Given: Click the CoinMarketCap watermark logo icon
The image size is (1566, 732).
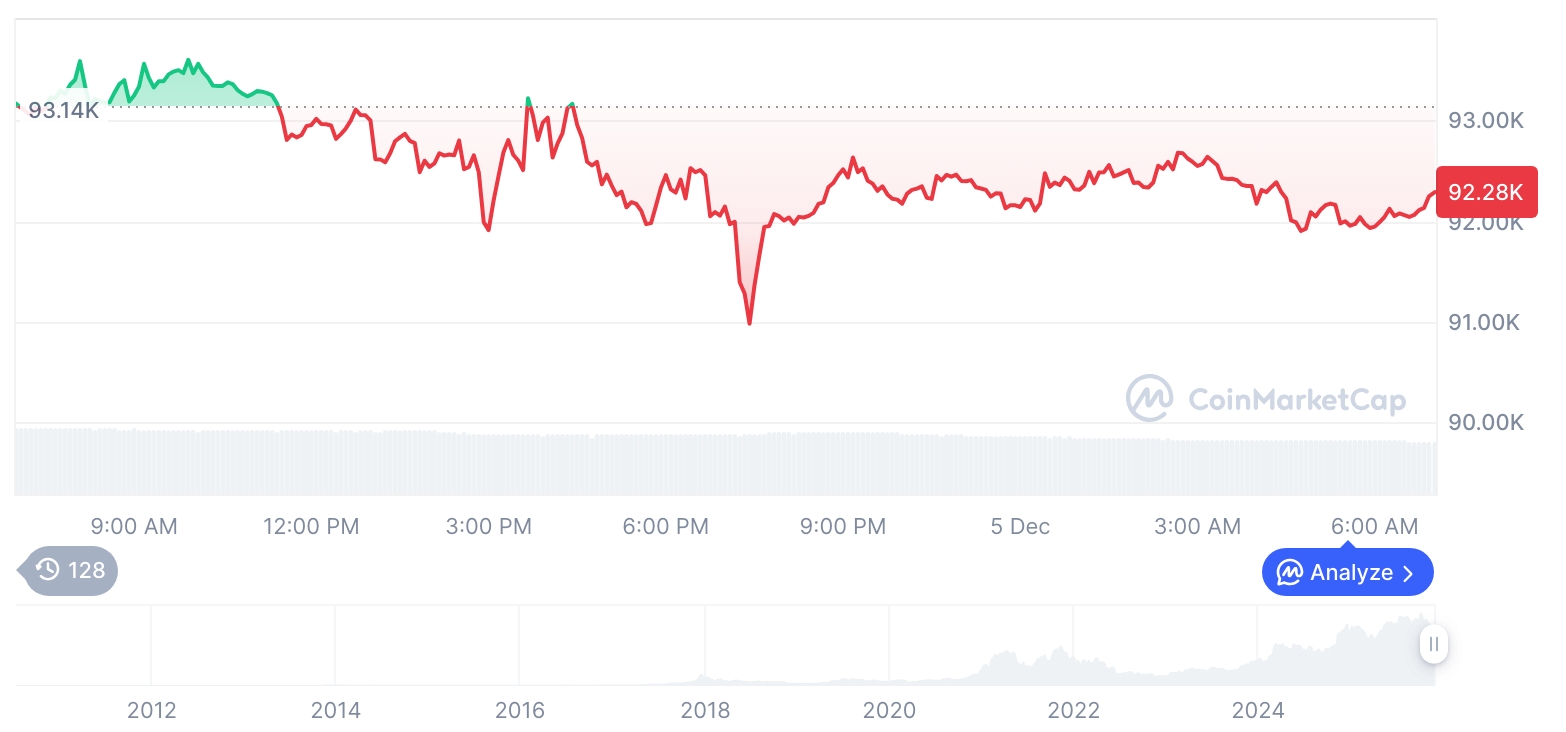Looking at the screenshot, I should pyautogui.click(x=1149, y=398).
